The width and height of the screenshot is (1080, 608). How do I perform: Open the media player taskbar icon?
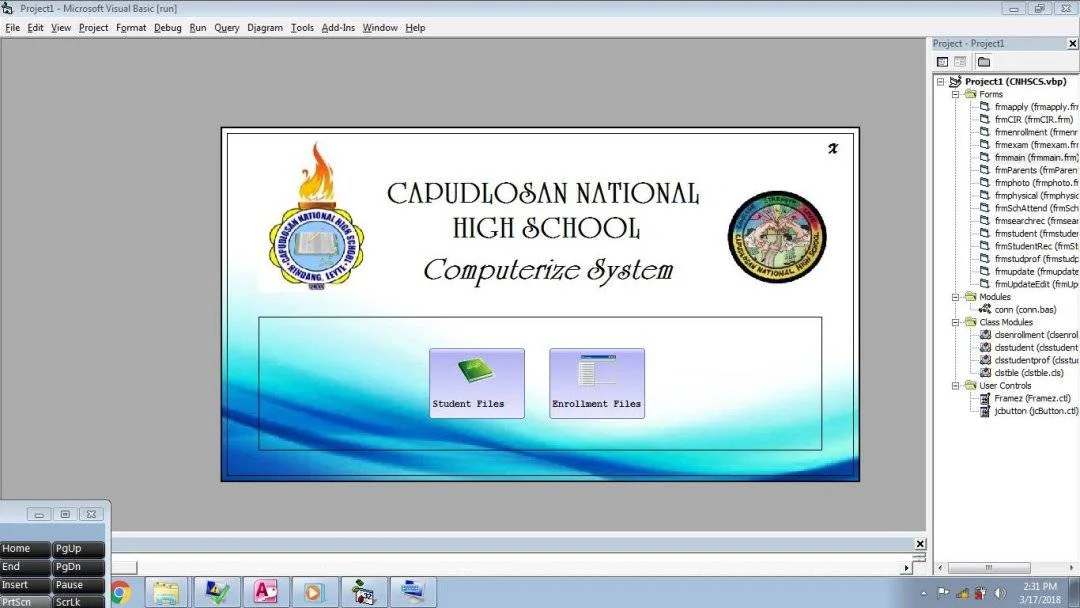(314, 593)
